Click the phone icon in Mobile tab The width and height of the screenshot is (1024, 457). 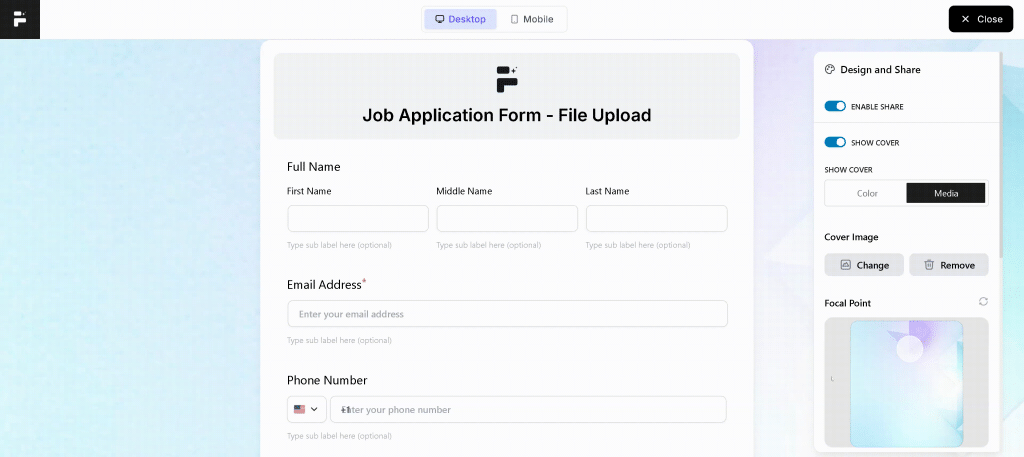click(514, 19)
